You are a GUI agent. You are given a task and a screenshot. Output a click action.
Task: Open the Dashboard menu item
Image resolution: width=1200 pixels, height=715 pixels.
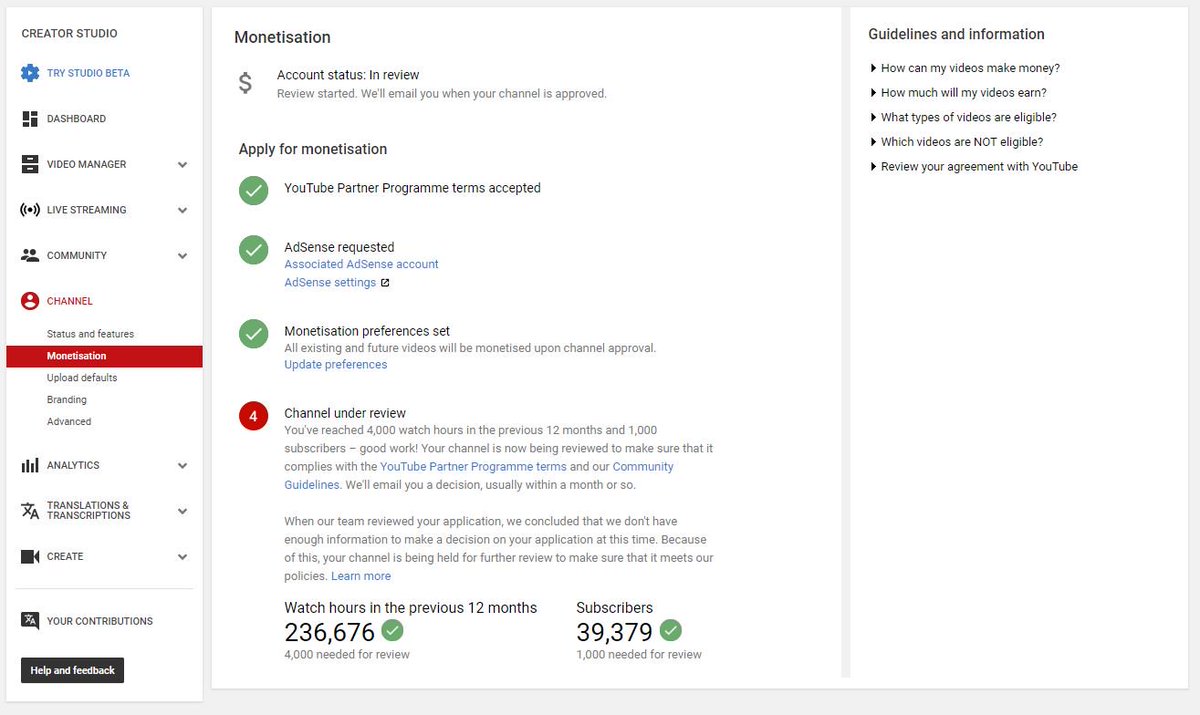pos(76,119)
